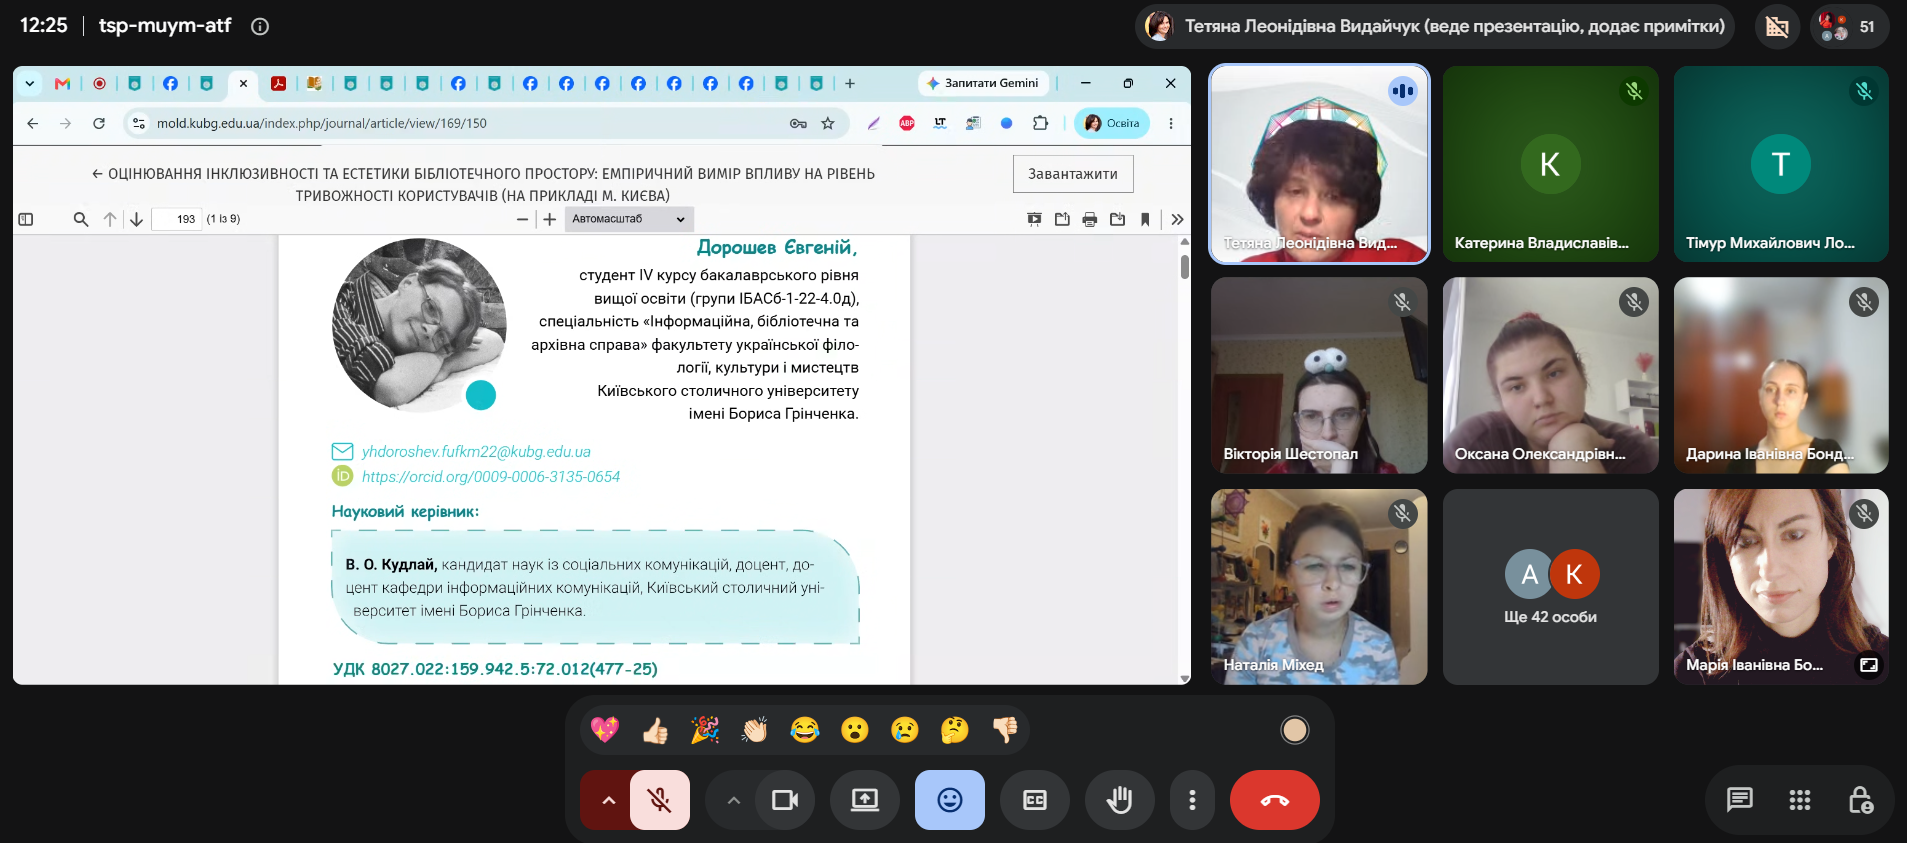Open host controls lock icon
The image size is (1907, 843).
tap(1860, 800)
